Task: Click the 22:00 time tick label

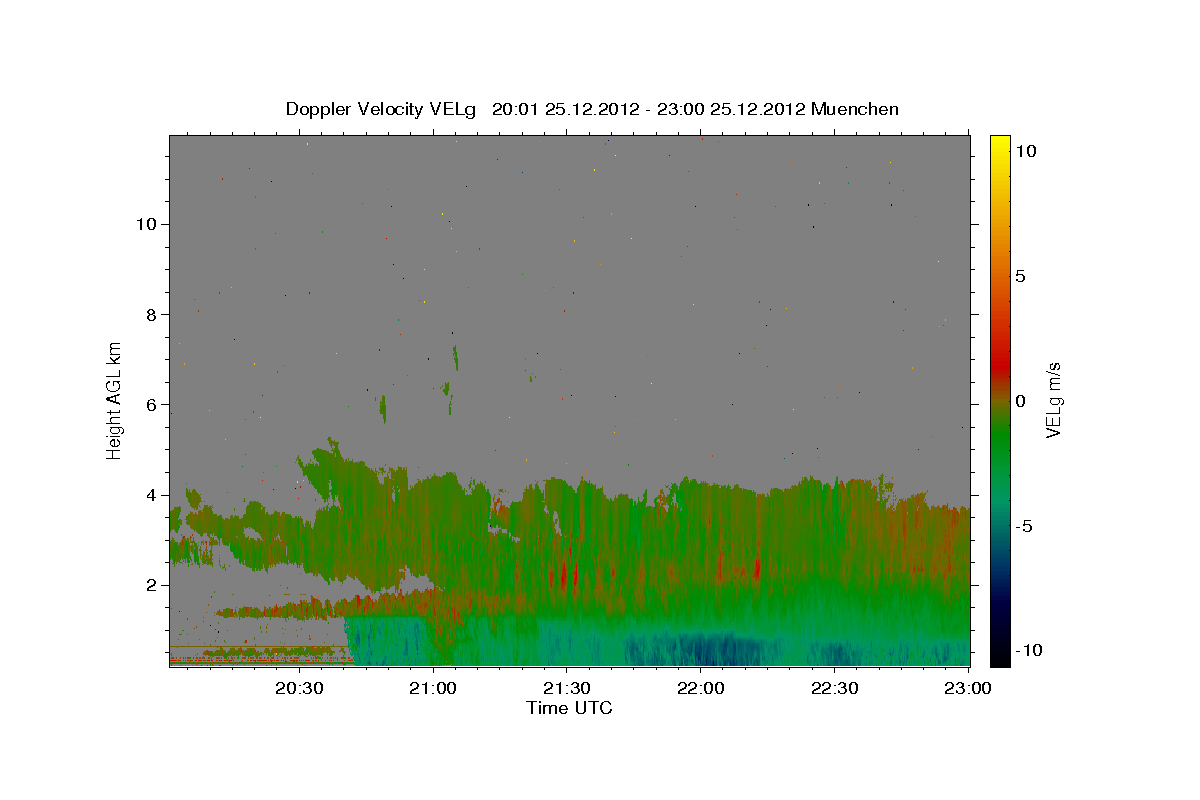Action: tap(701, 688)
